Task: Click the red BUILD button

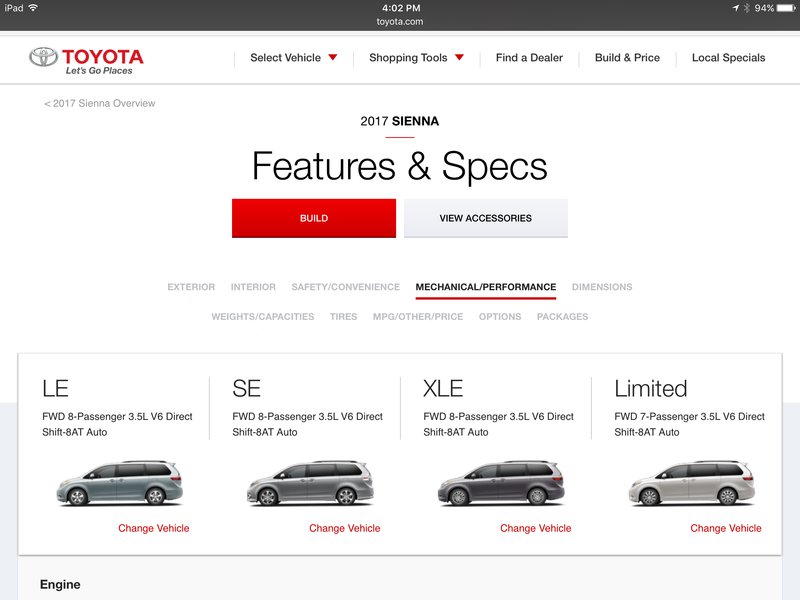Action: [314, 218]
